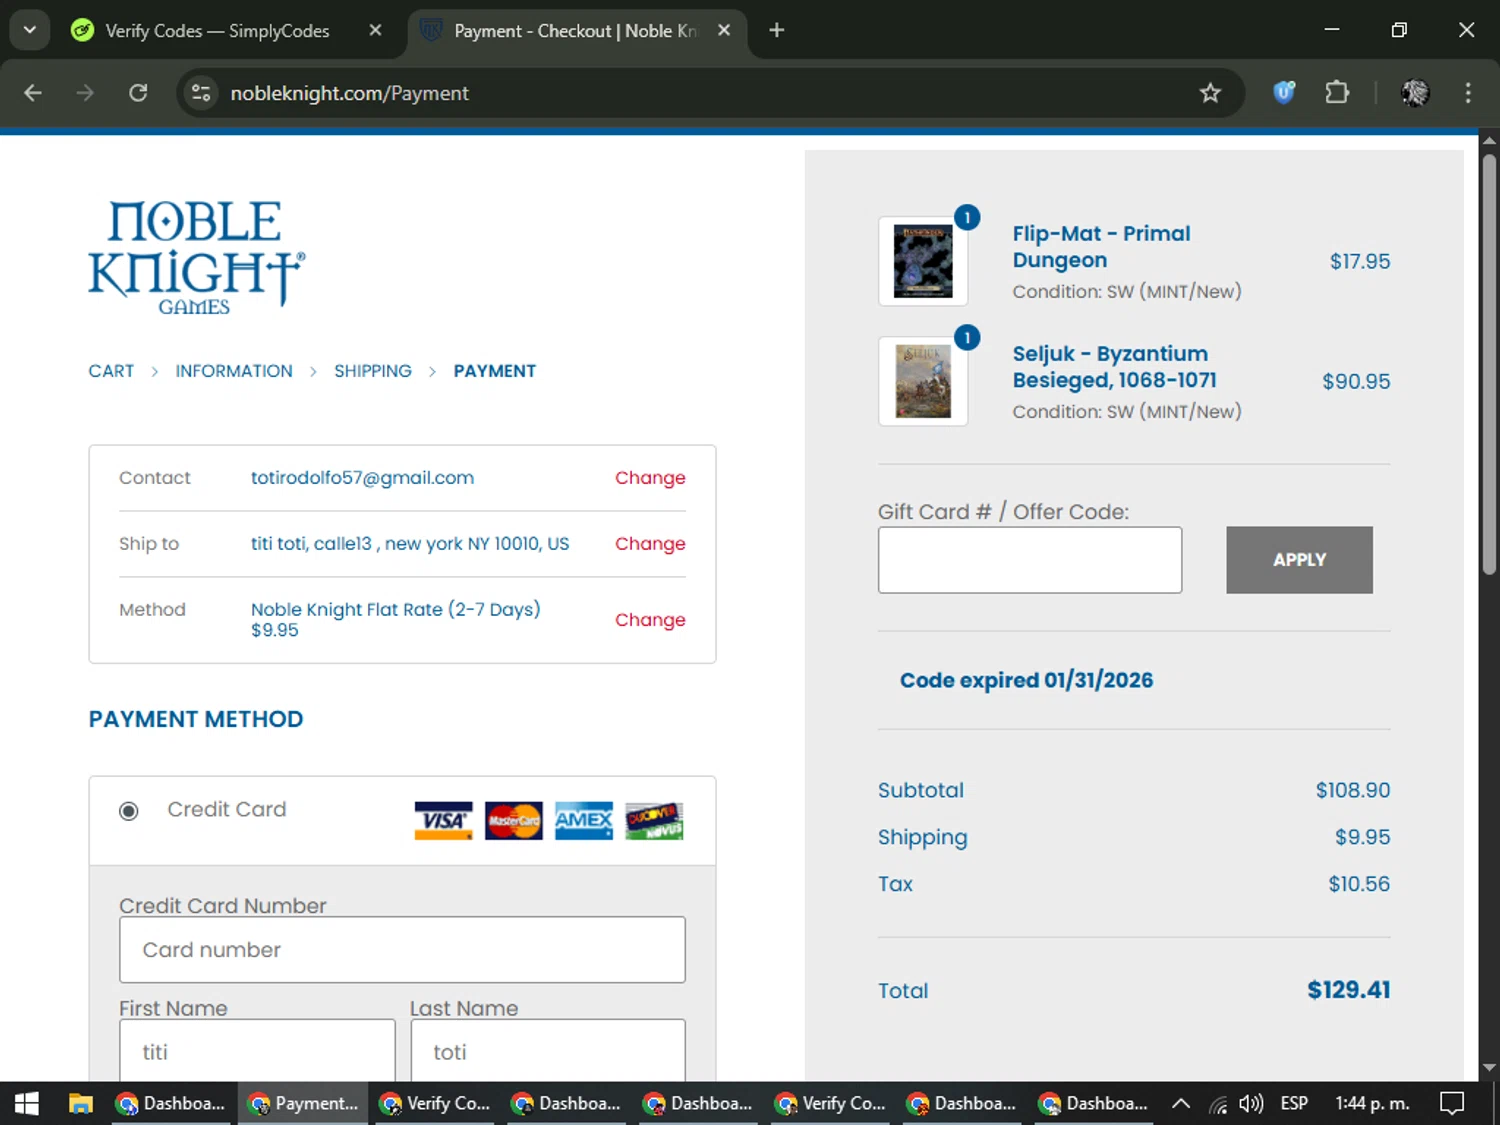Go to CART breadcrumb step
1500x1125 pixels.
click(111, 371)
